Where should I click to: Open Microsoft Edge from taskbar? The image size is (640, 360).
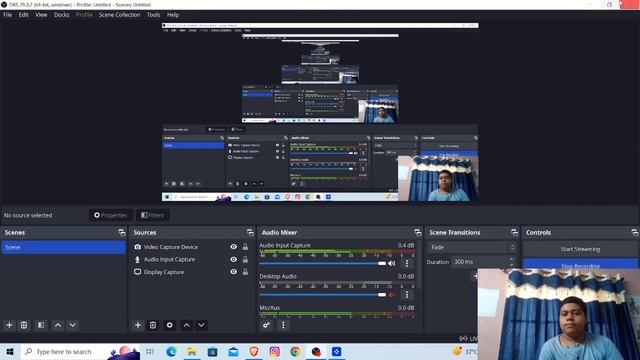pos(171,351)
